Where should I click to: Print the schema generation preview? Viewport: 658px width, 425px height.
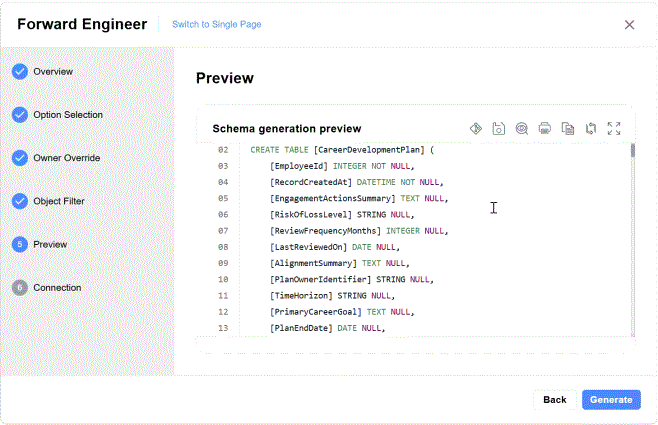[x=545, y=128]
